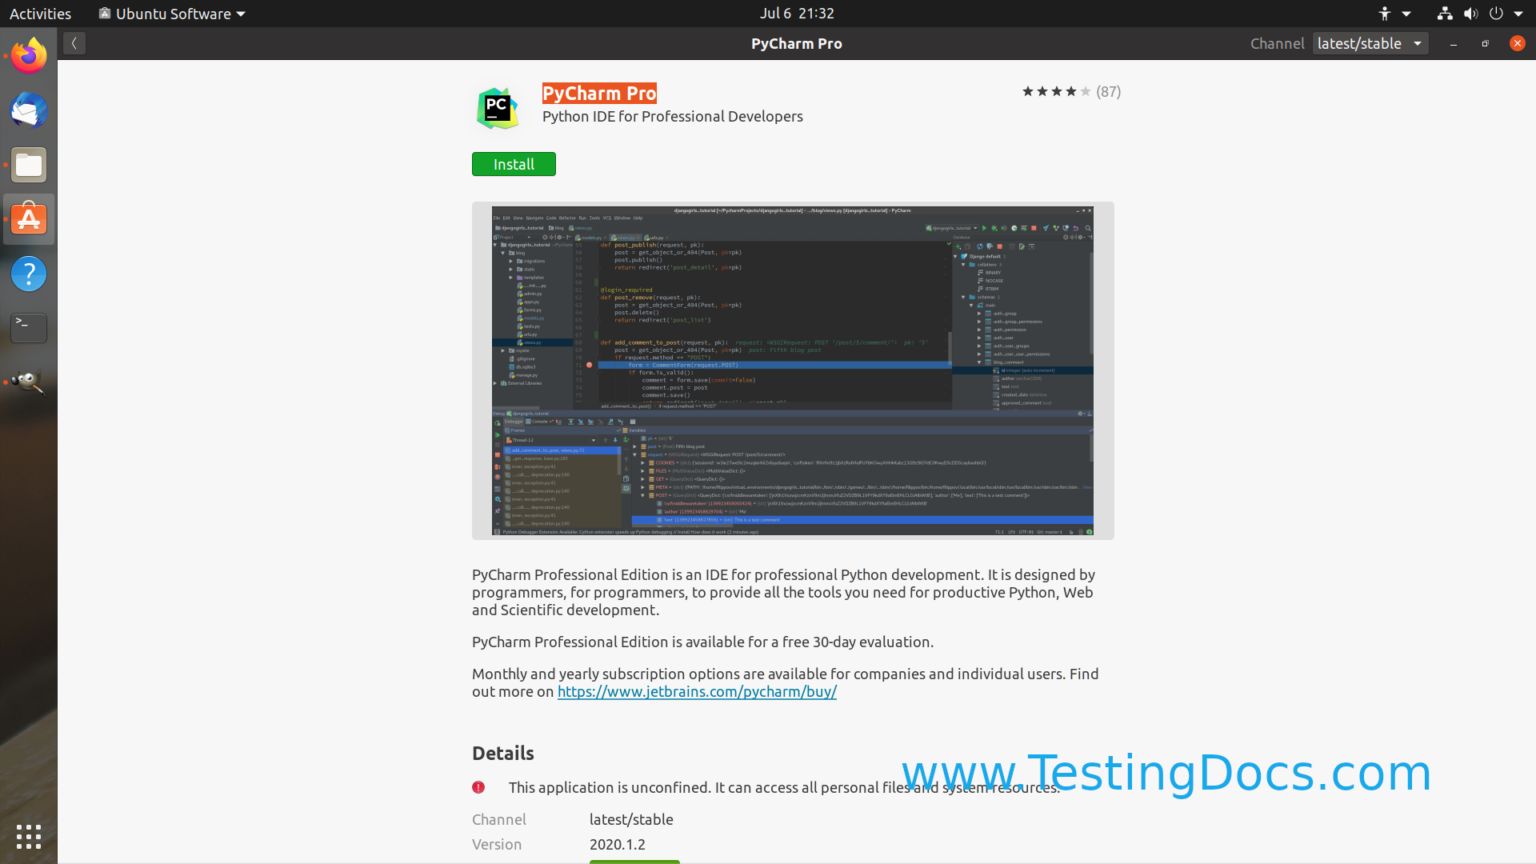1536x864 pixels.
Task: Install PyCharm Pro
Action: tap(513, 163)
